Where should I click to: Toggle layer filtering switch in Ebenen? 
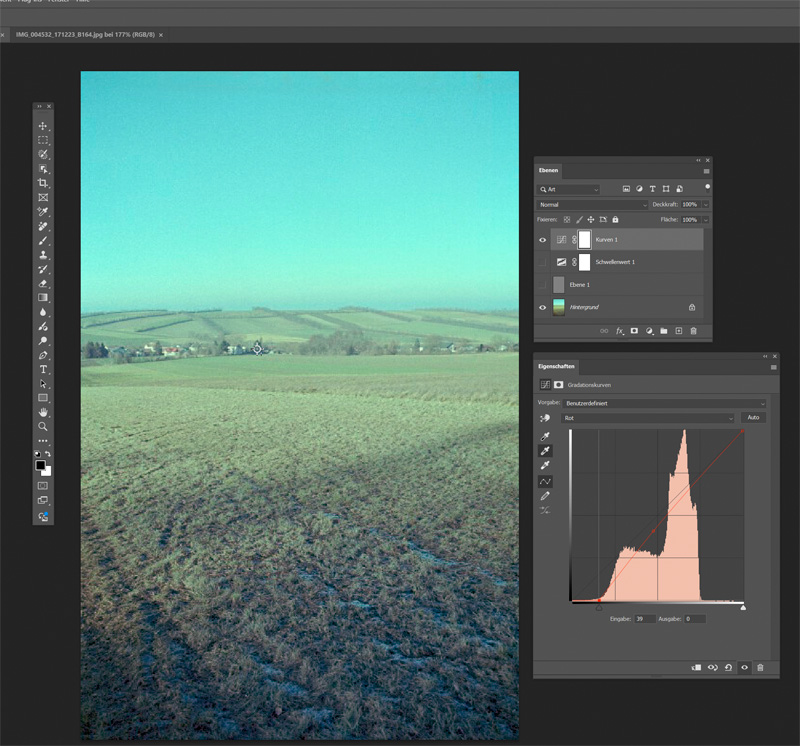click(708, 187)
